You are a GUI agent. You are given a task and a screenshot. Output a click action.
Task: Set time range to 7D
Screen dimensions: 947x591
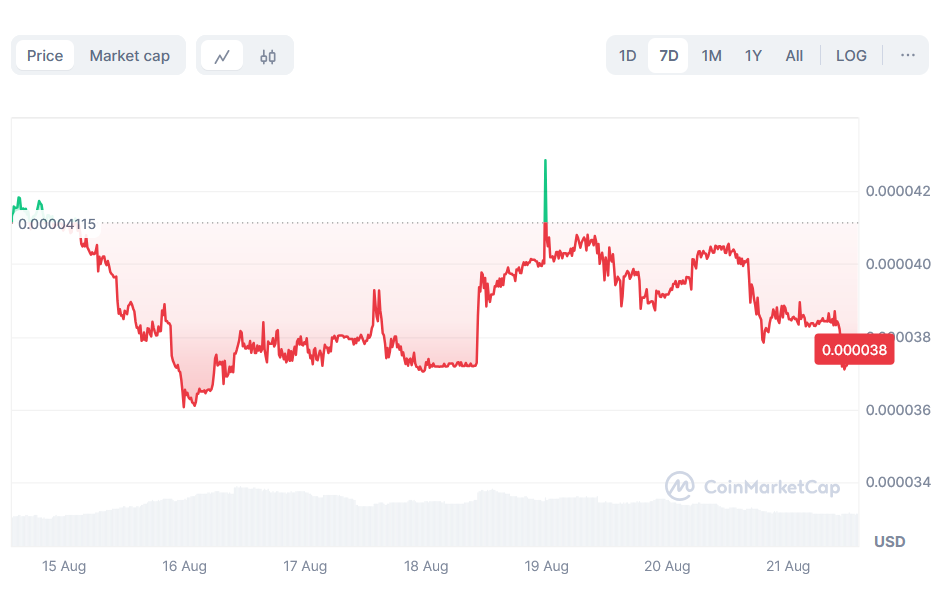point(669,56)
